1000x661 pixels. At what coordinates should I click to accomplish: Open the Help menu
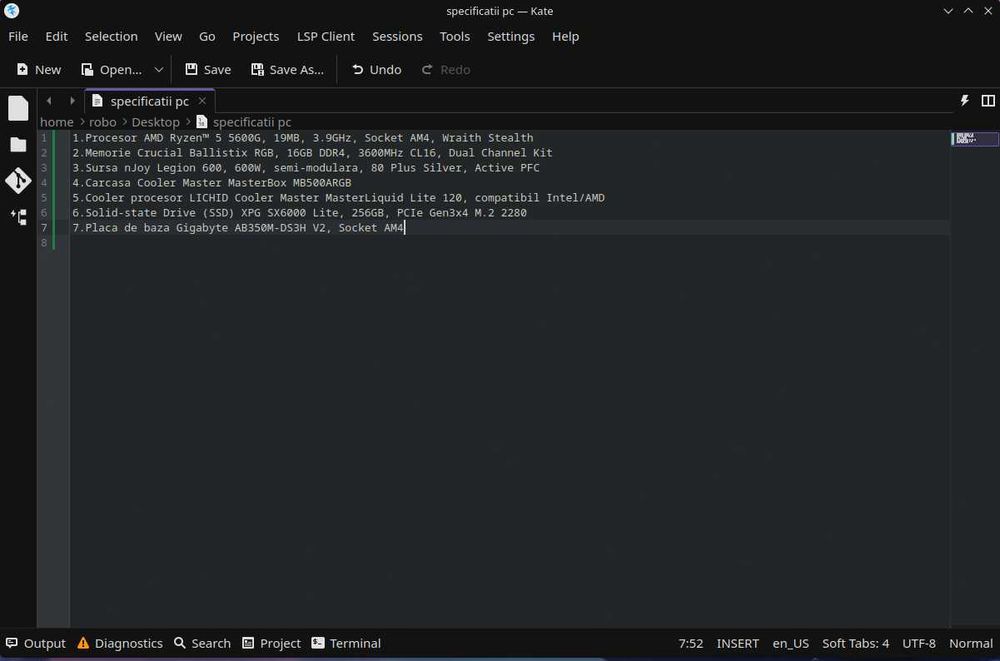[x=566, y=36]
